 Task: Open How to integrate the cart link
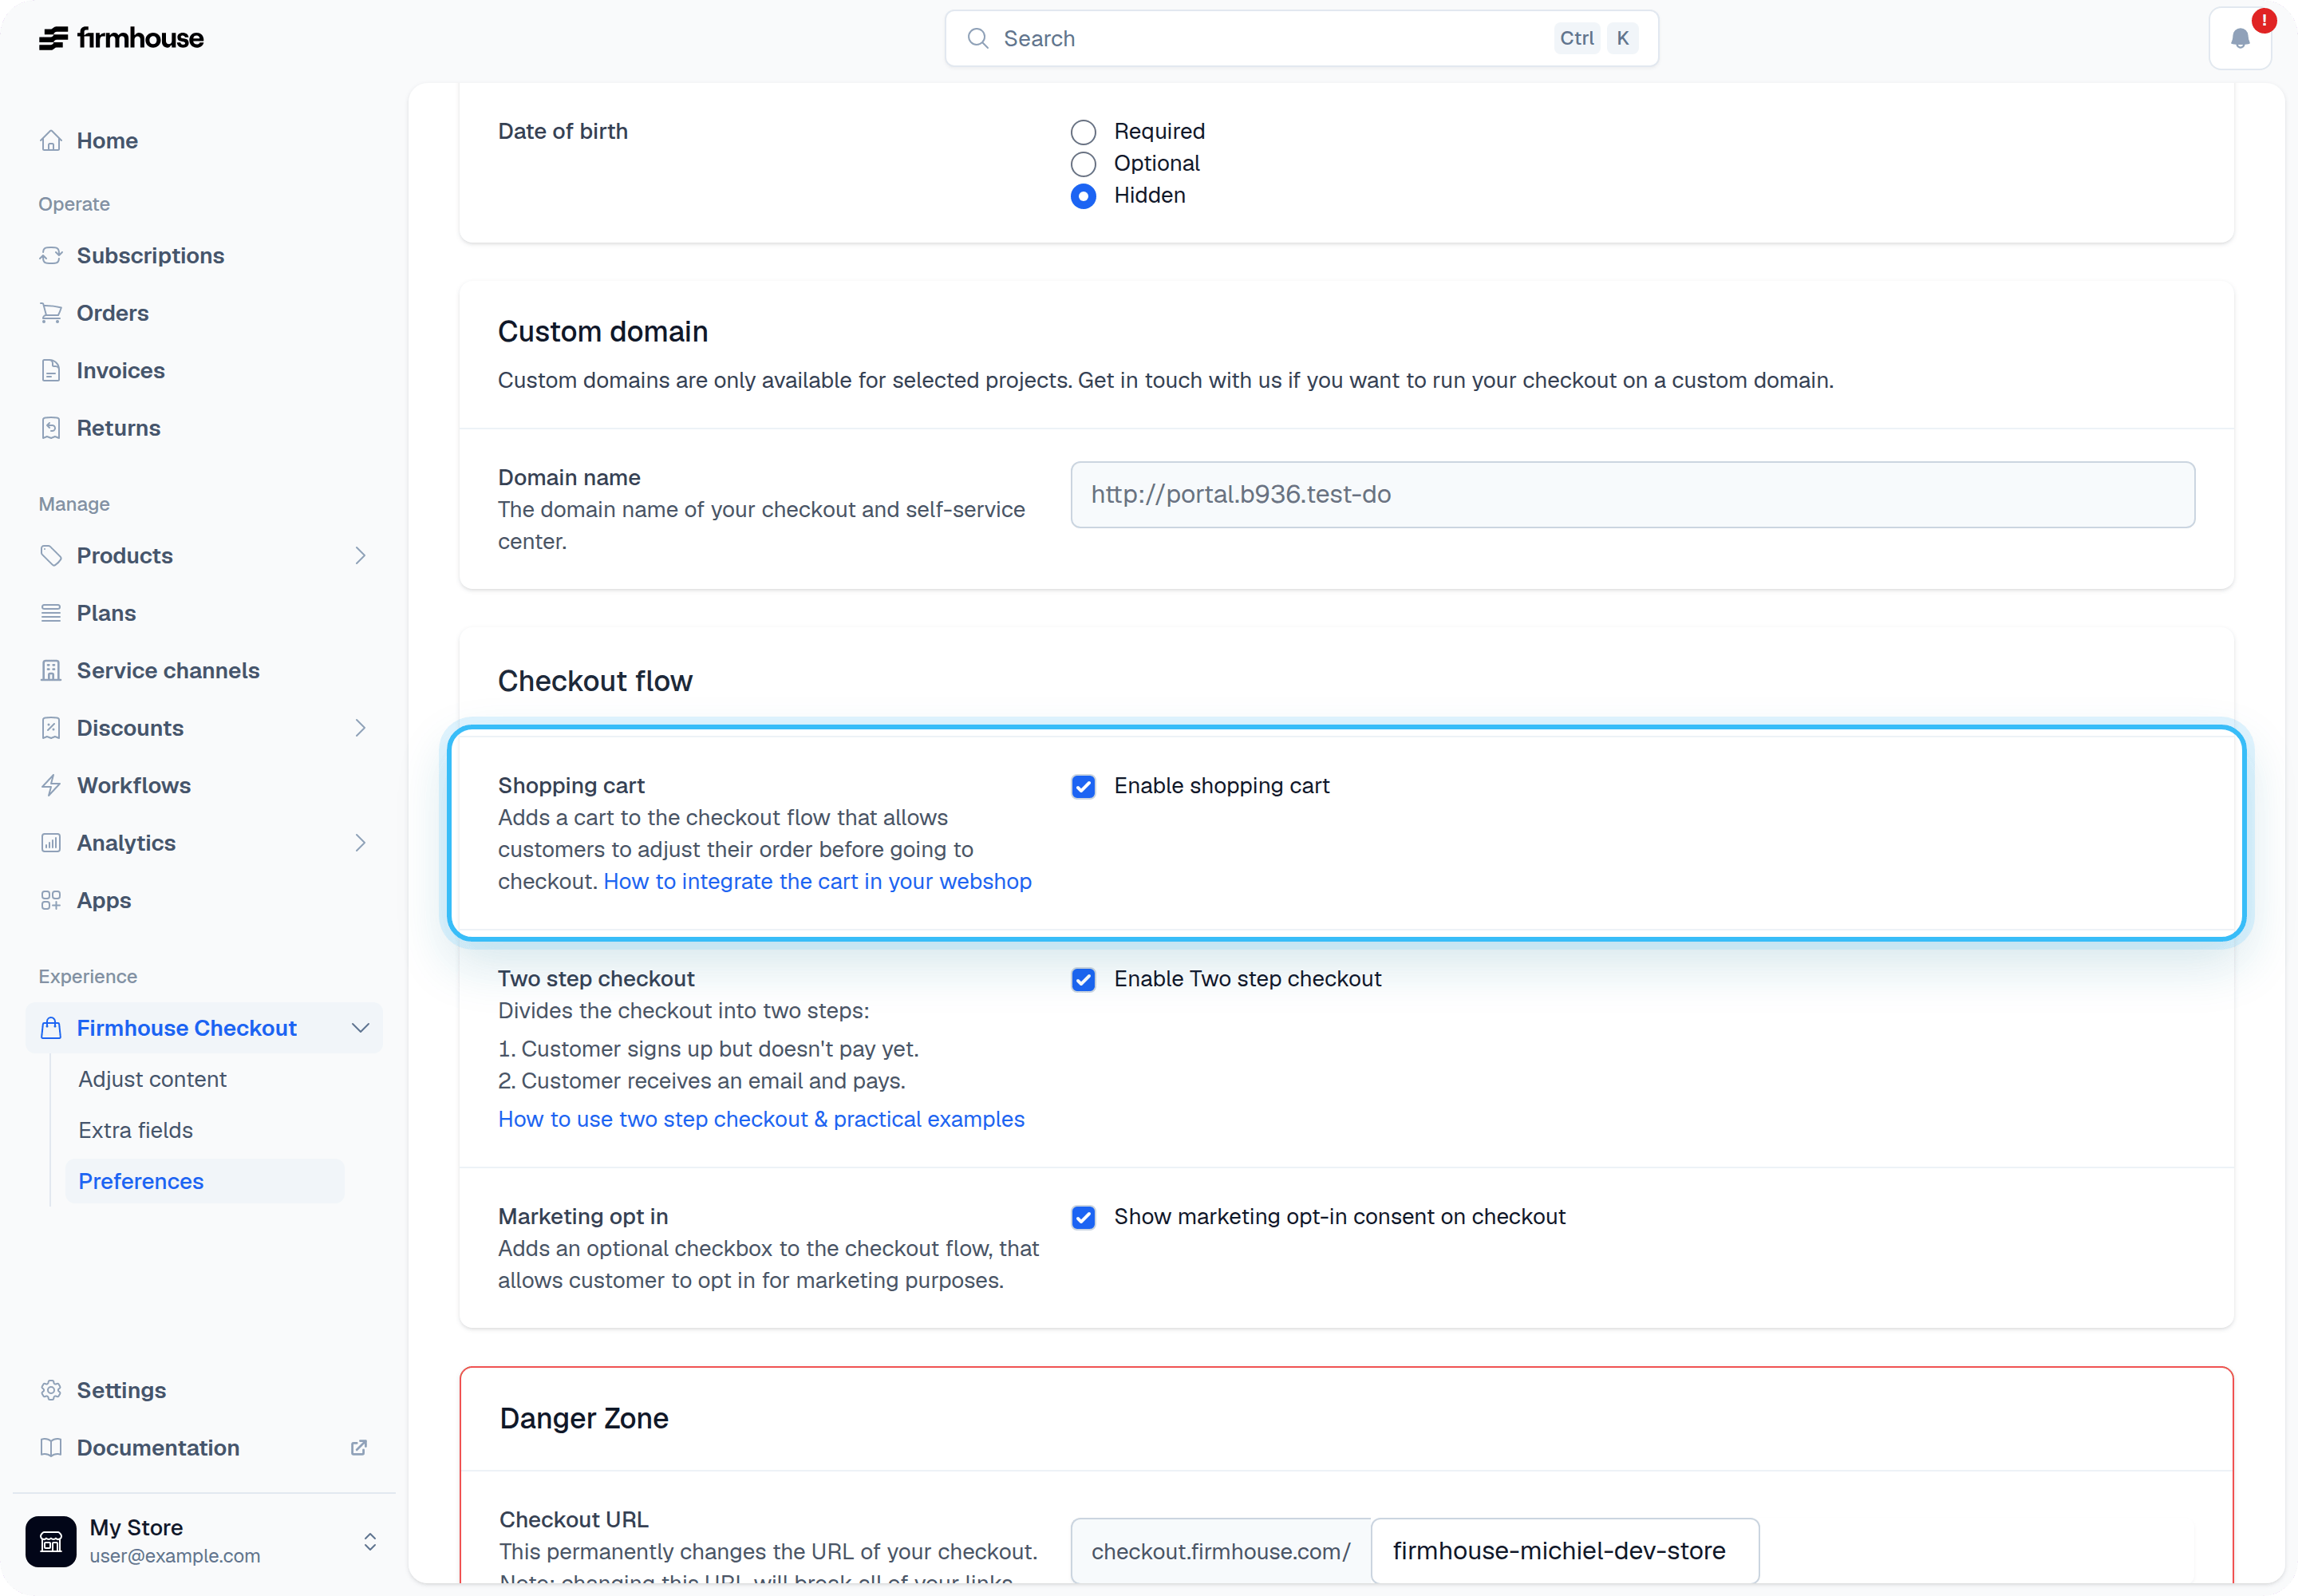point(817,881)
